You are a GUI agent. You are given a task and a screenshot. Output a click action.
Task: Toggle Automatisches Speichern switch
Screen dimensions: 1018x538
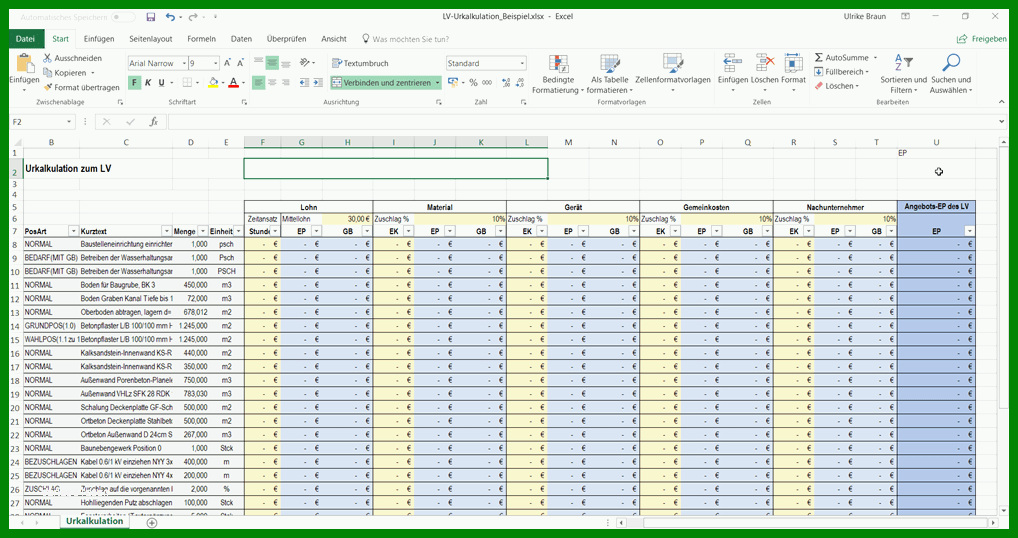pyautogui.click(x=123, y=17)
